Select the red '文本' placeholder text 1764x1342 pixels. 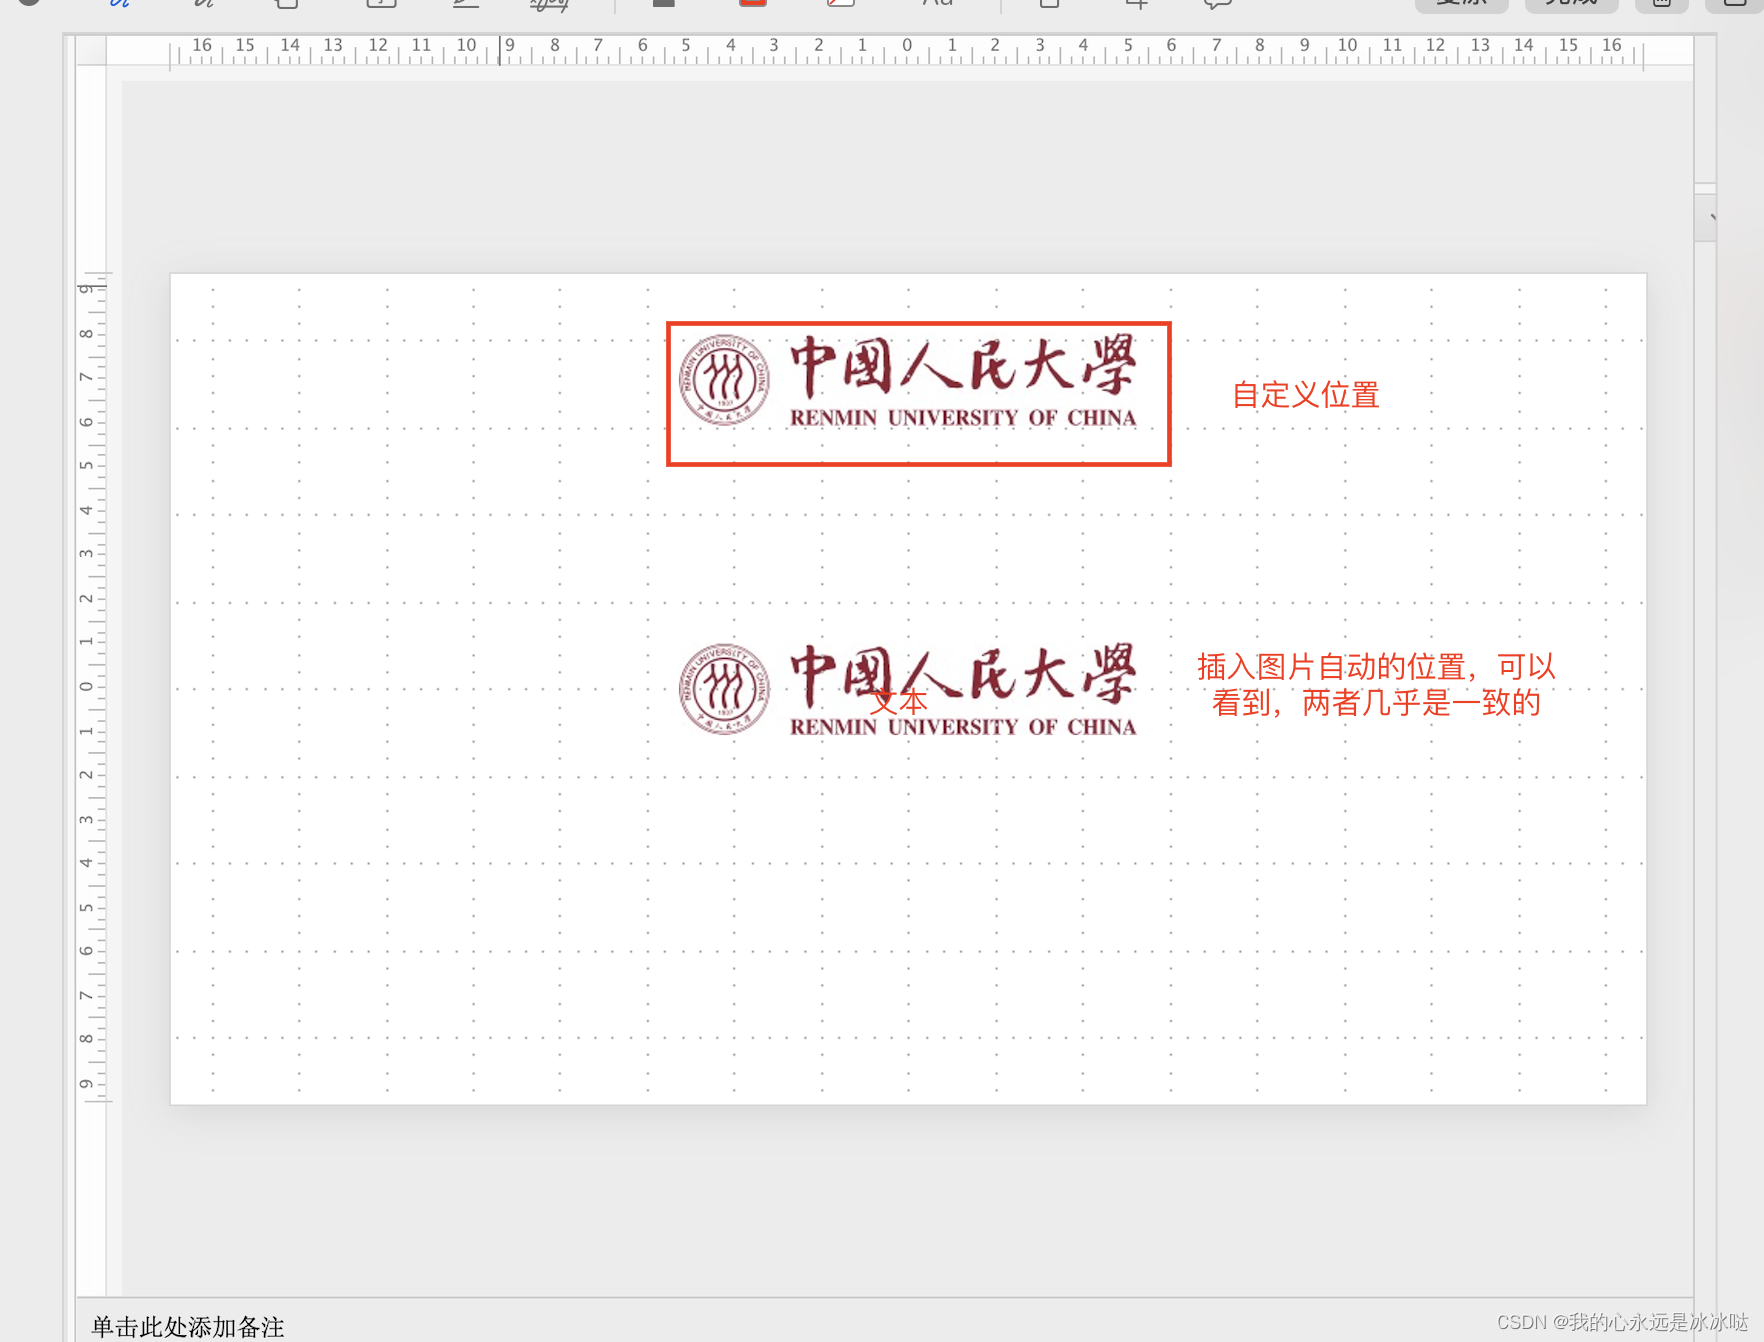[898, 701]
